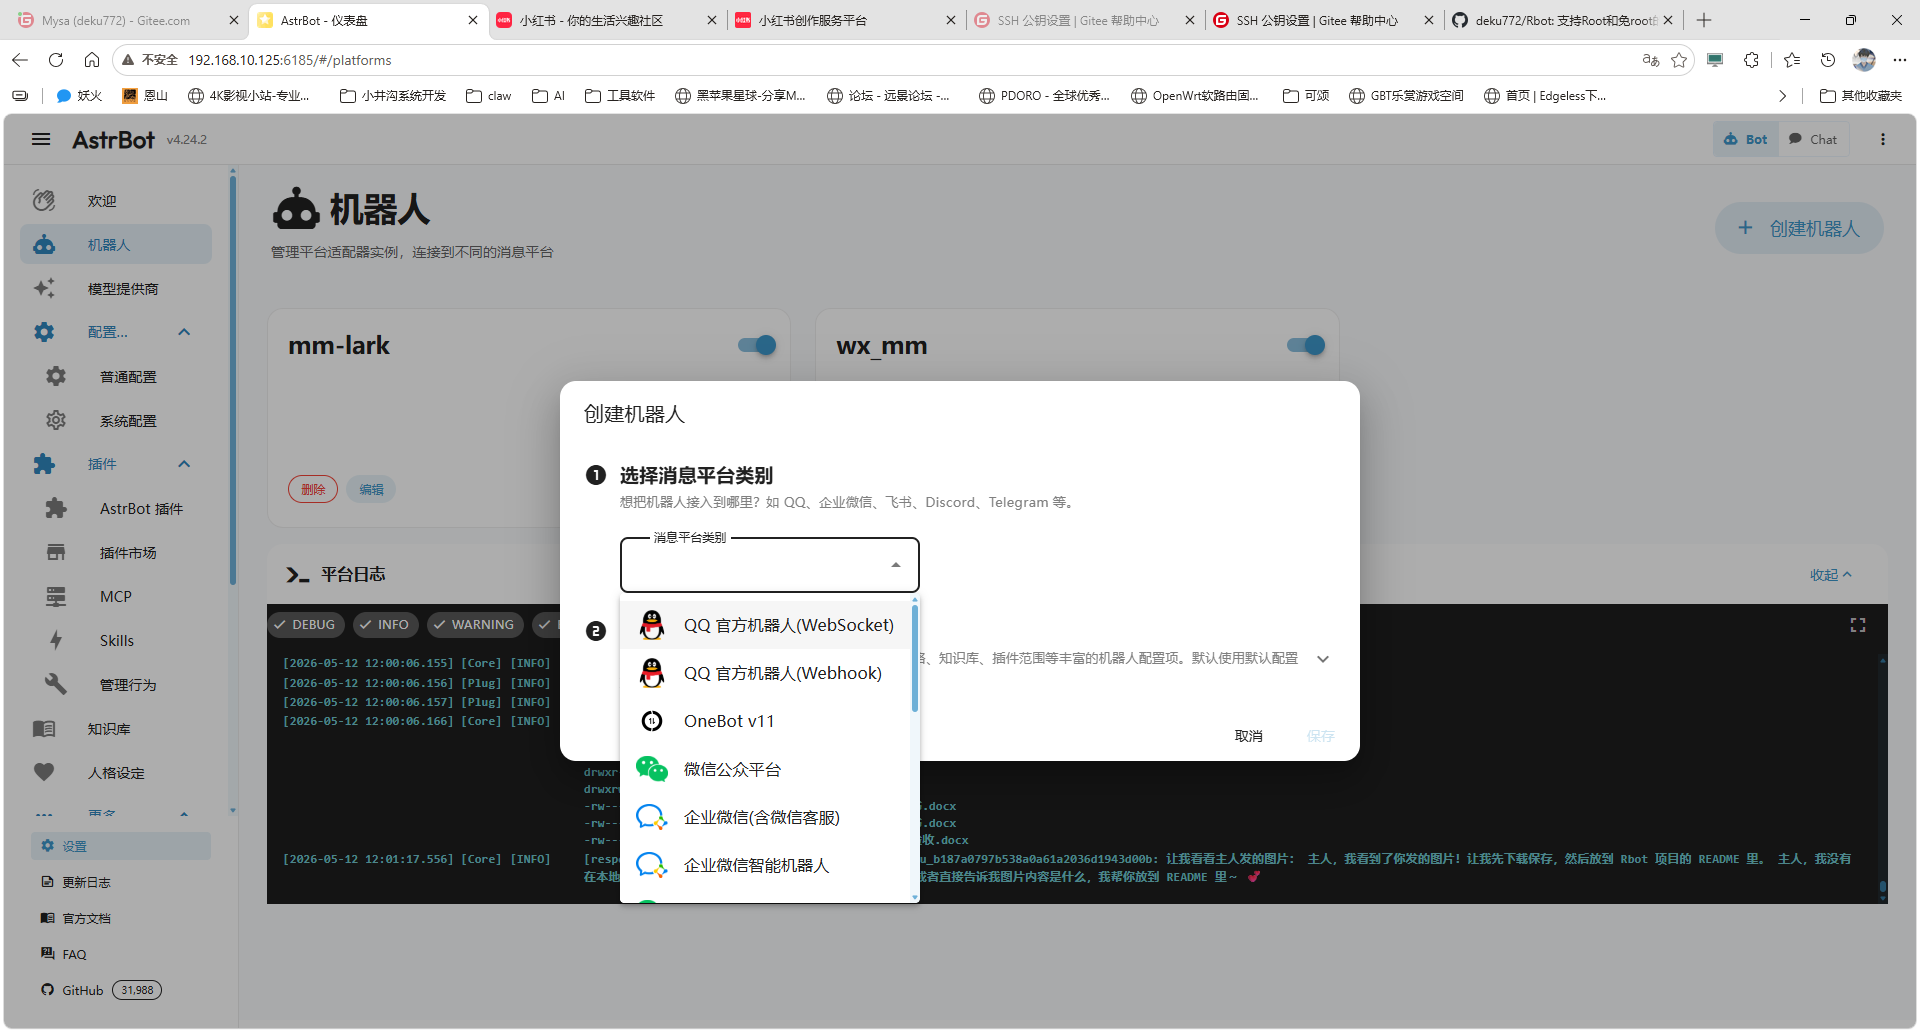The image size is (1920, 1032).
Task: Open new browser tab
Action: point(1704,20)
